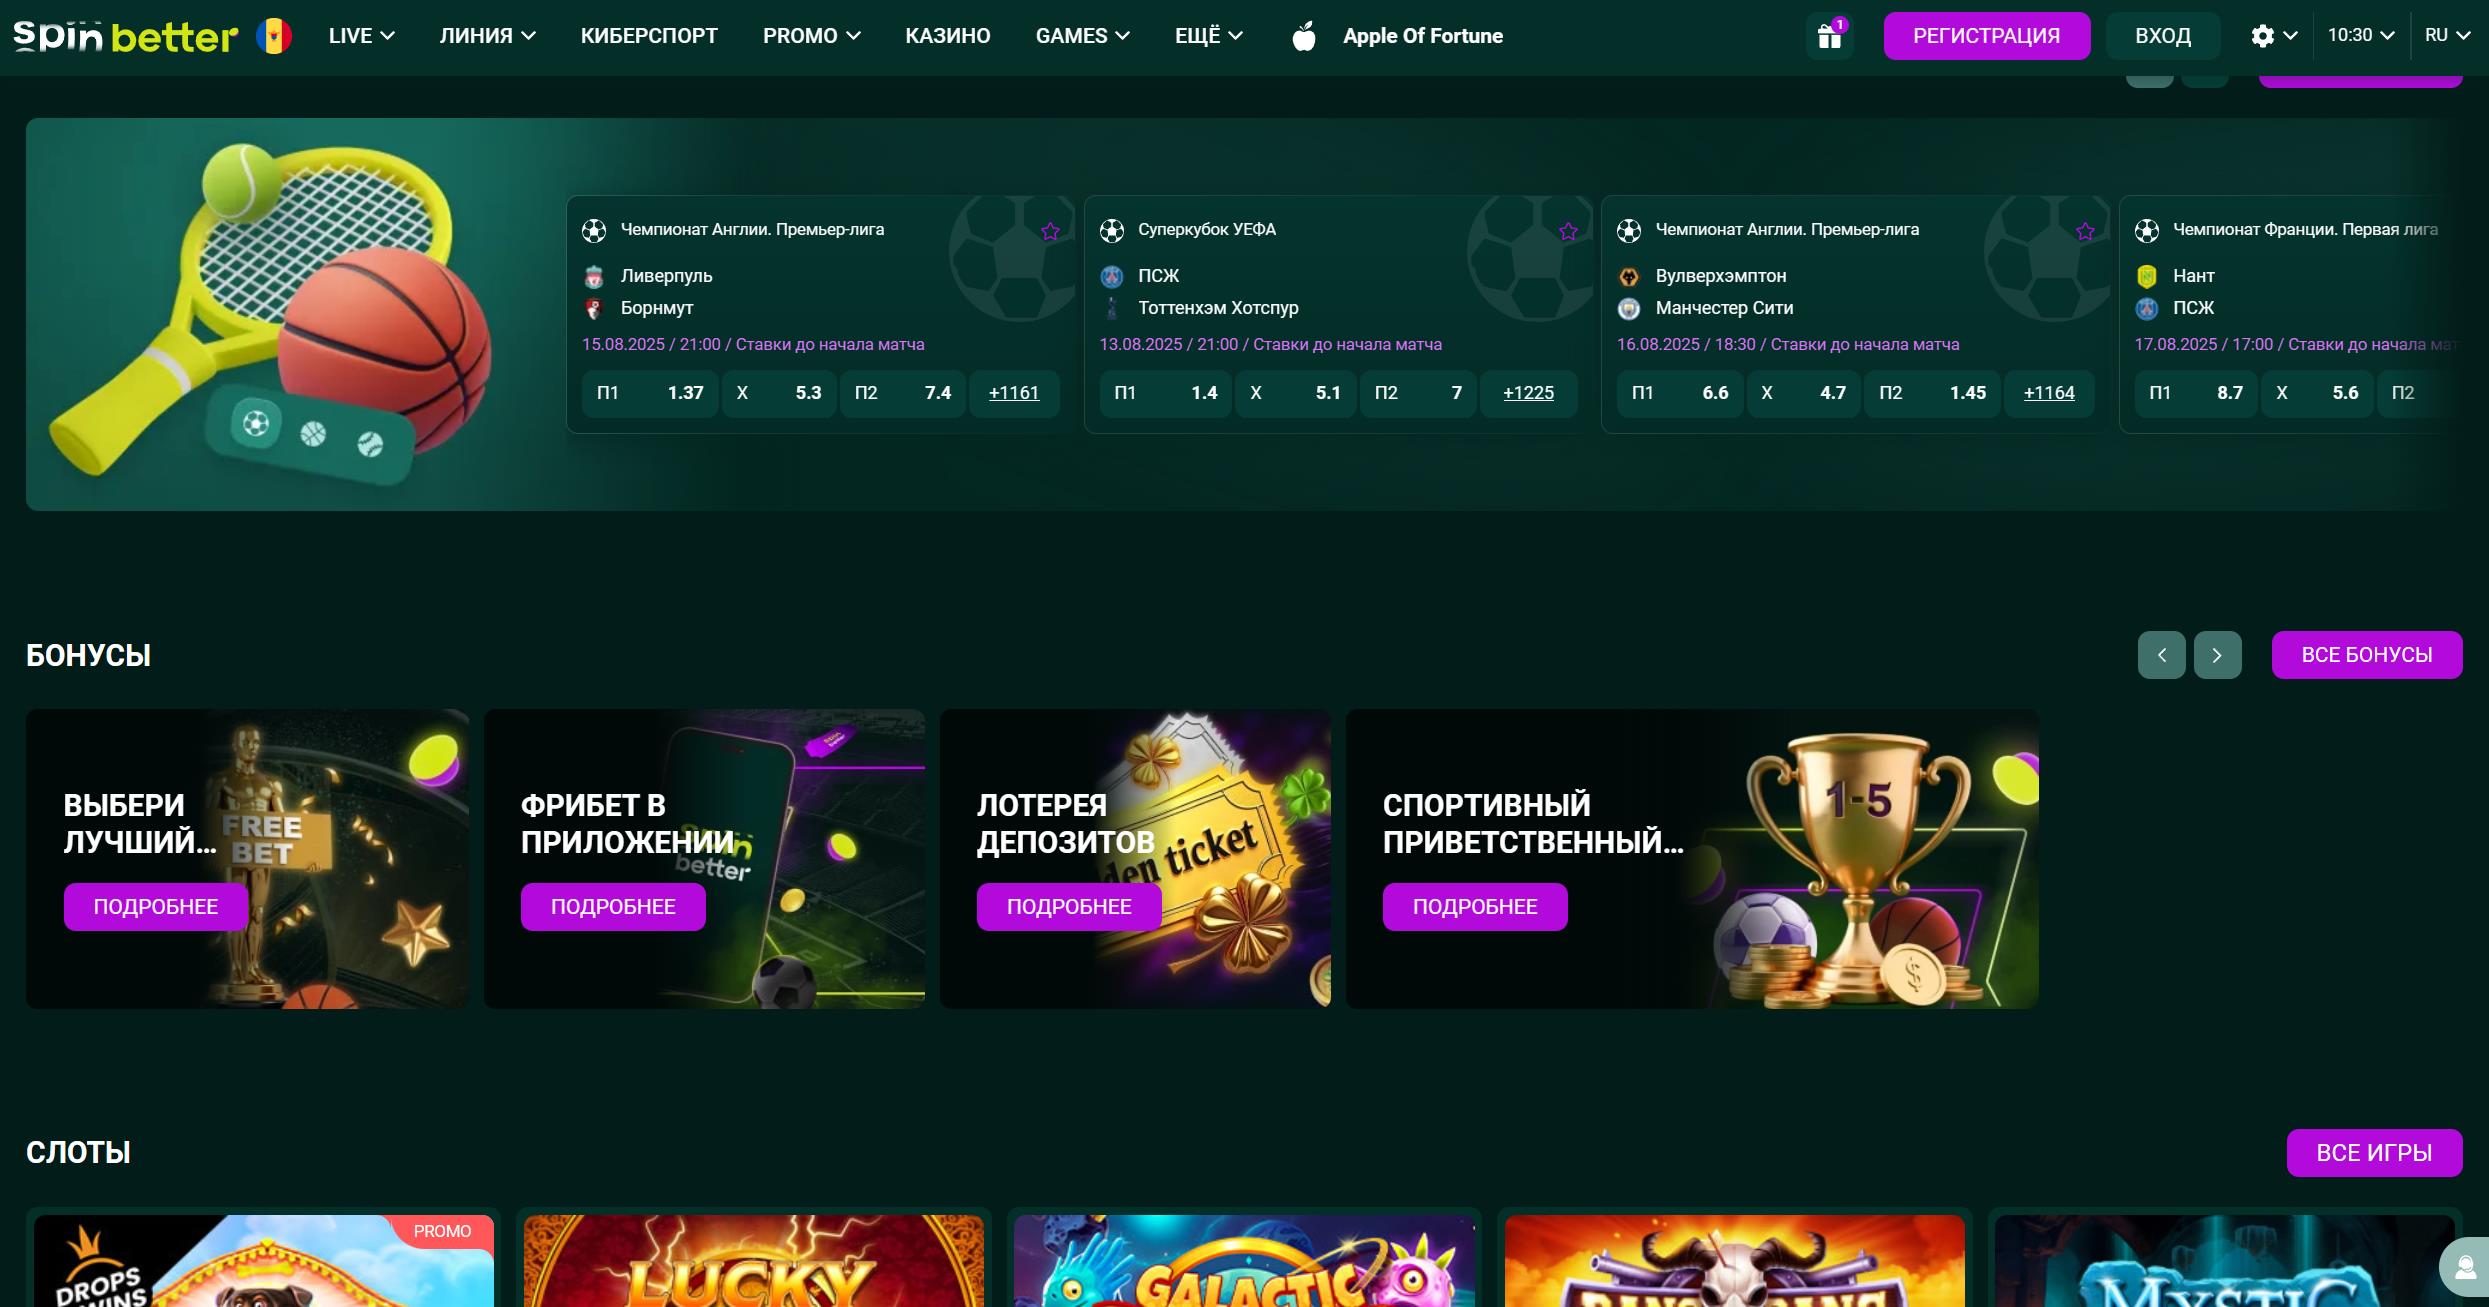Click the Apple Of Fortune apple icon

1304,36
